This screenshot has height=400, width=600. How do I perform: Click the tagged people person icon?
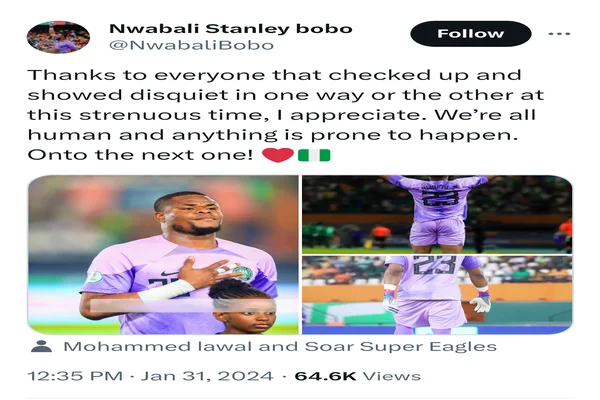(x=41, y=346)
